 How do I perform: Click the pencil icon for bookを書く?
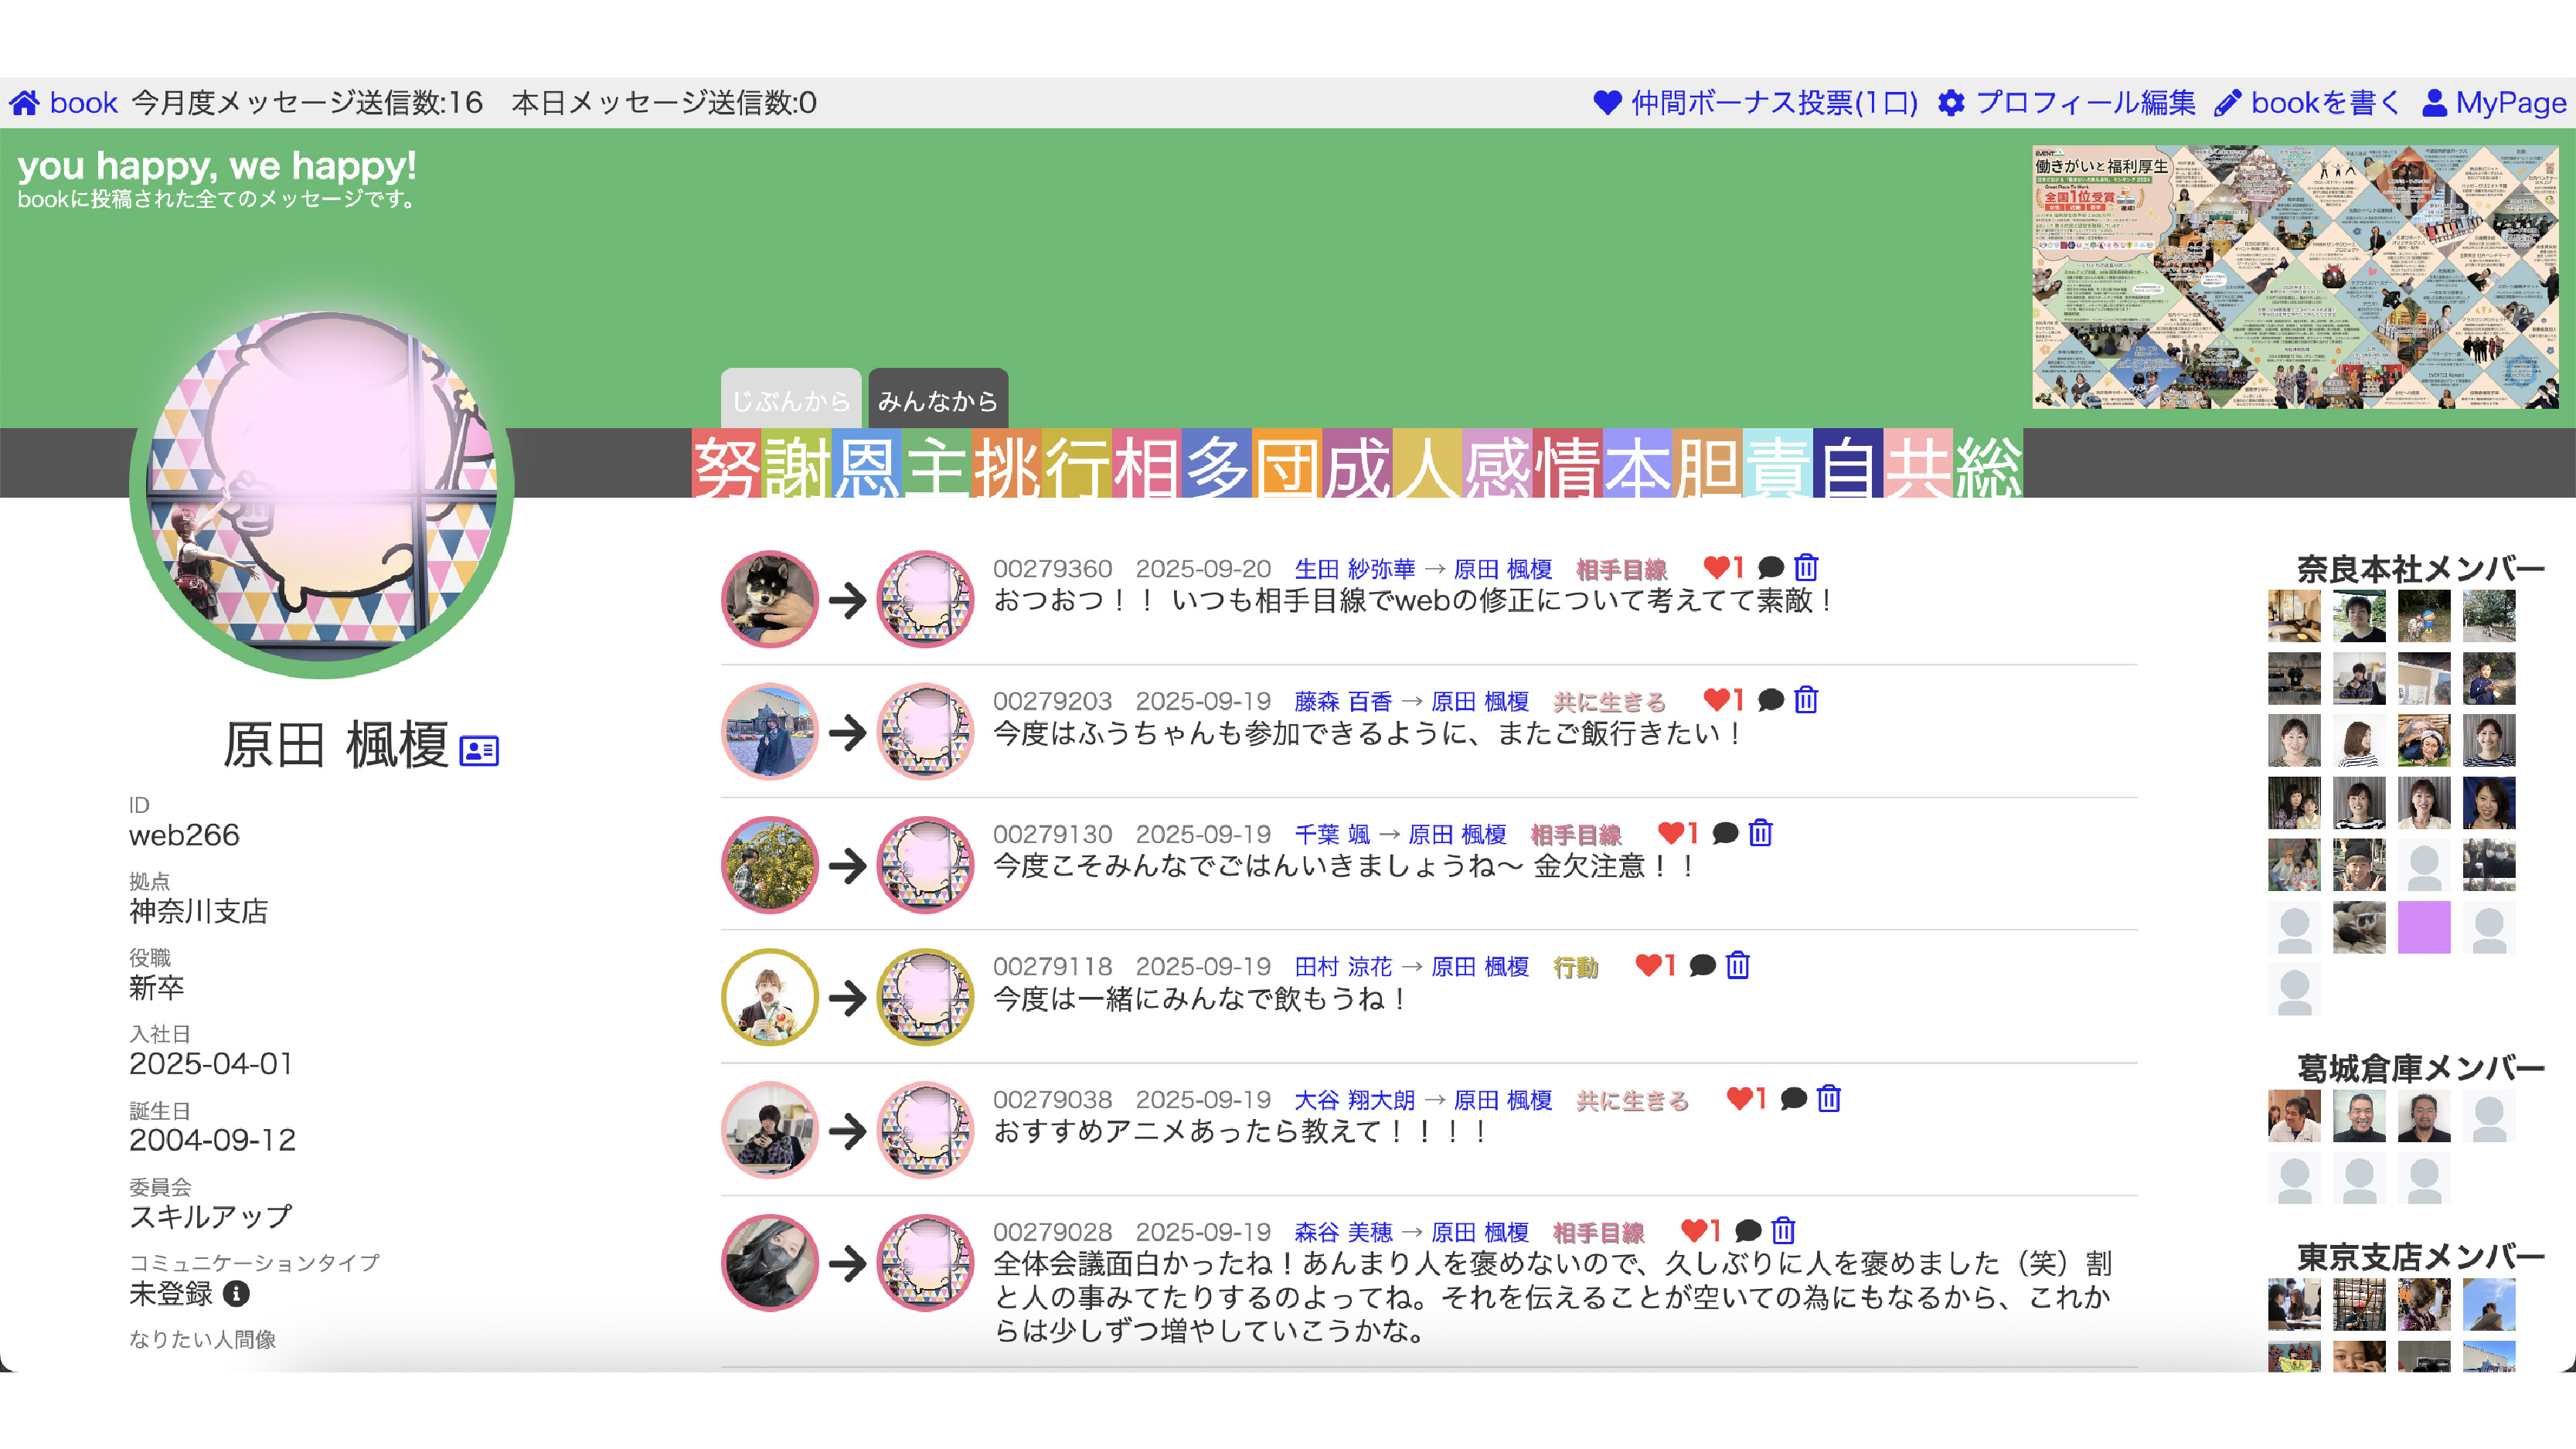click(2227, 103)
